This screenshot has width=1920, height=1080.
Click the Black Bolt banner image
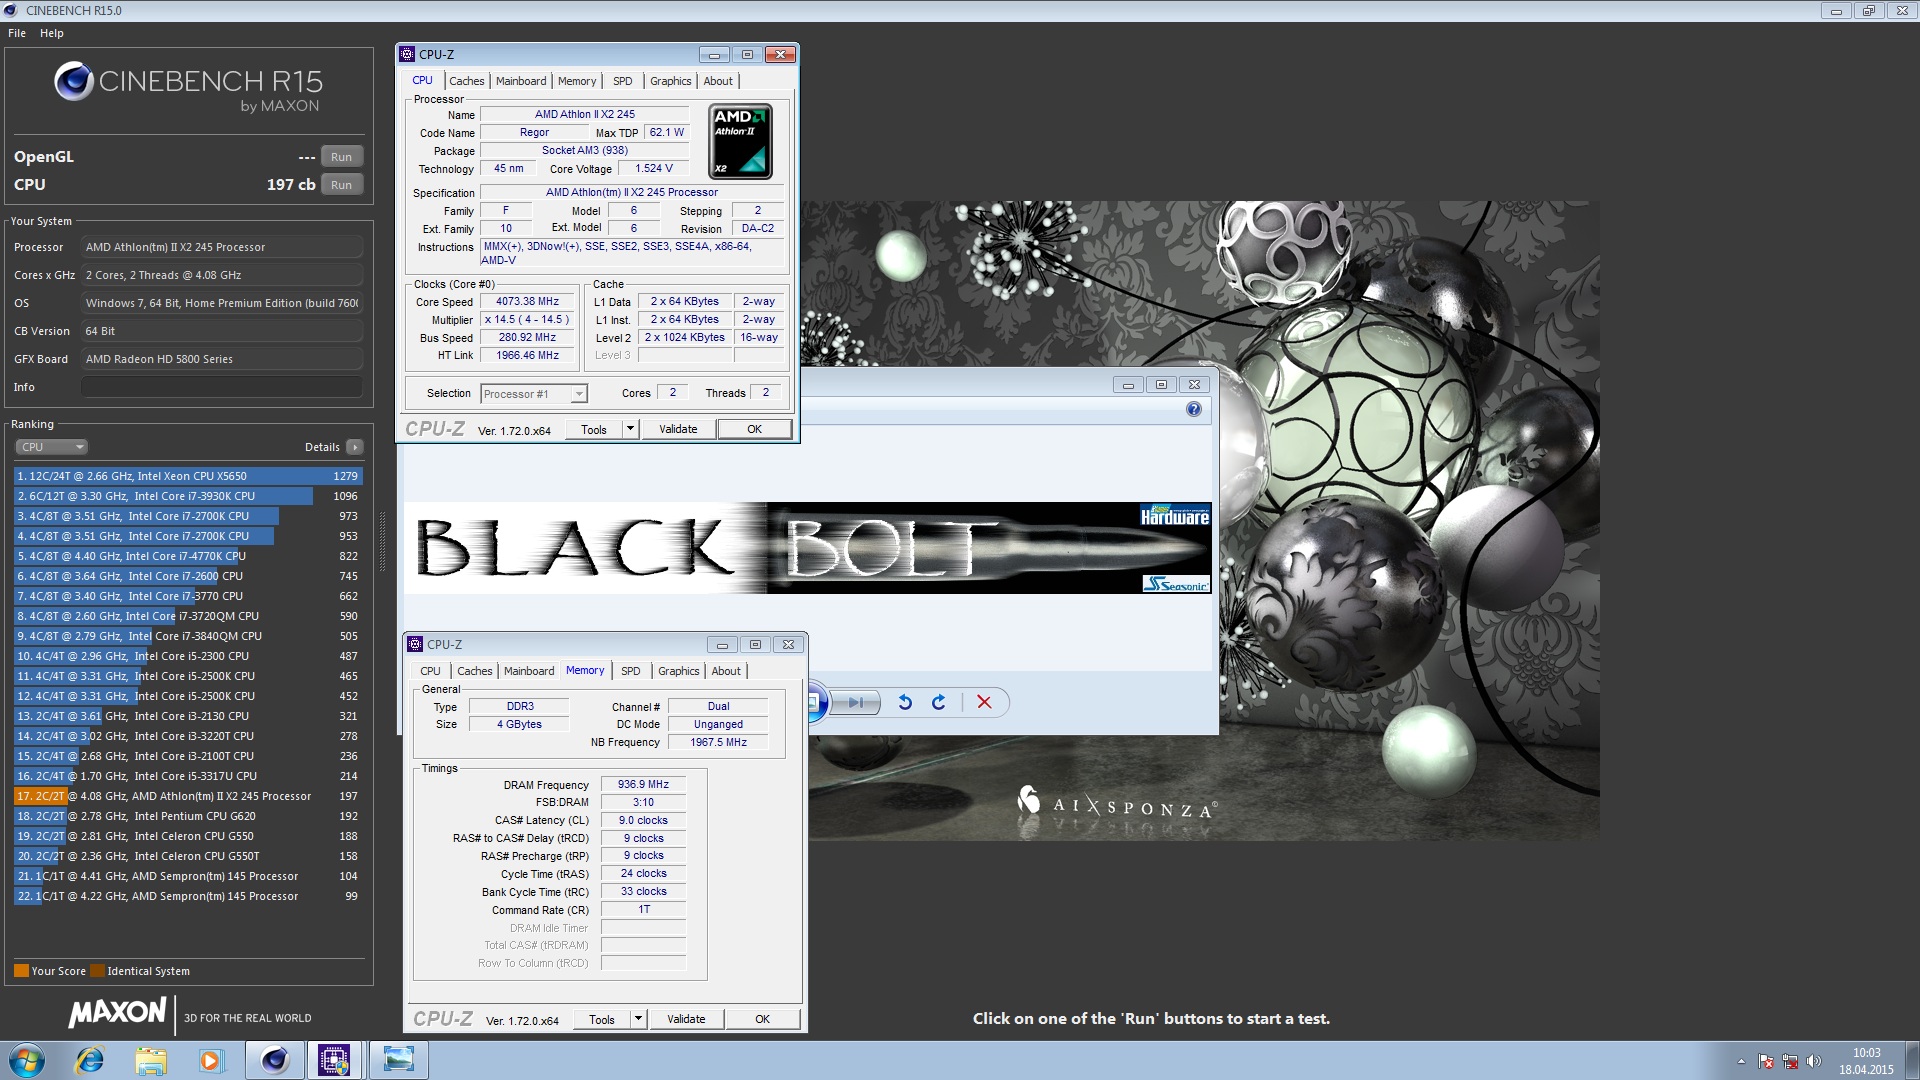[808, 548]
